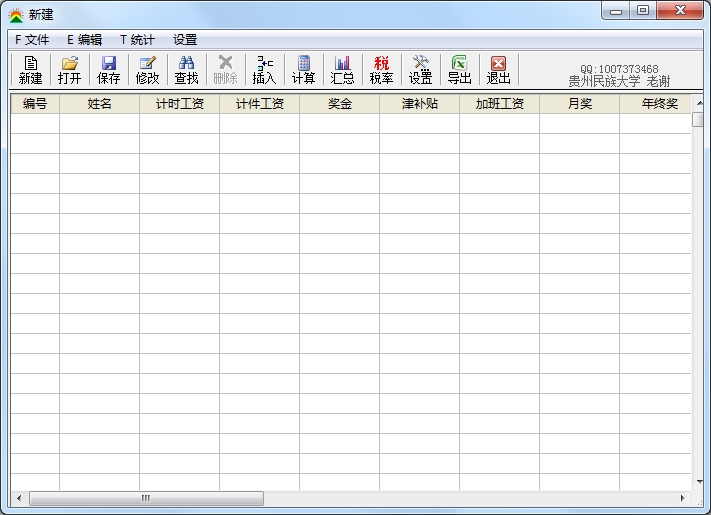Maximize the 新建 window

[643, 10]
